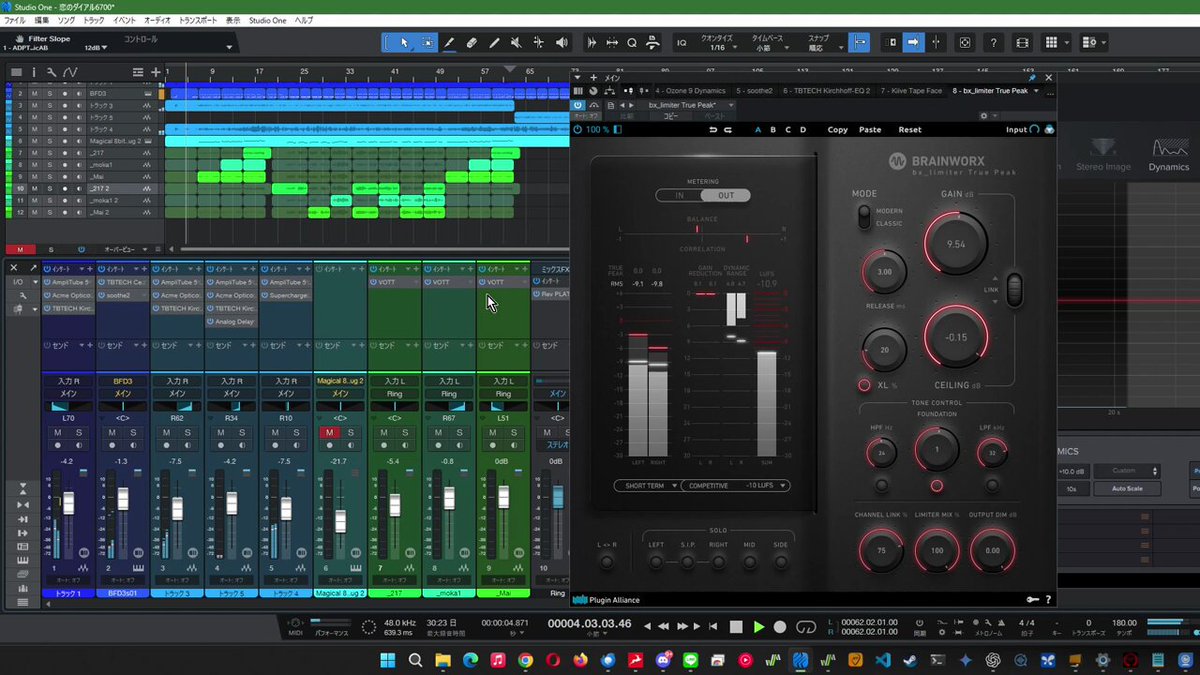Open the video player film icon

point(1021,43)
